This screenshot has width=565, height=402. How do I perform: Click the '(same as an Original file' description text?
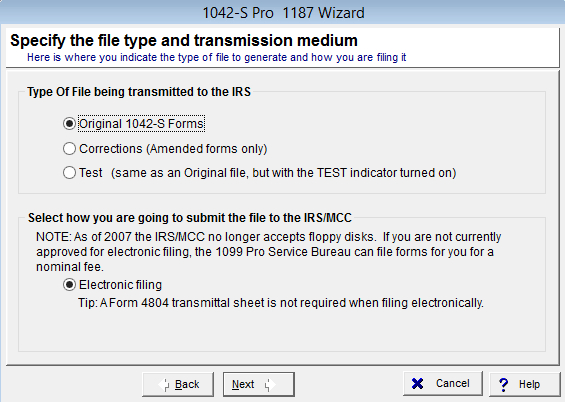[284, 173]
